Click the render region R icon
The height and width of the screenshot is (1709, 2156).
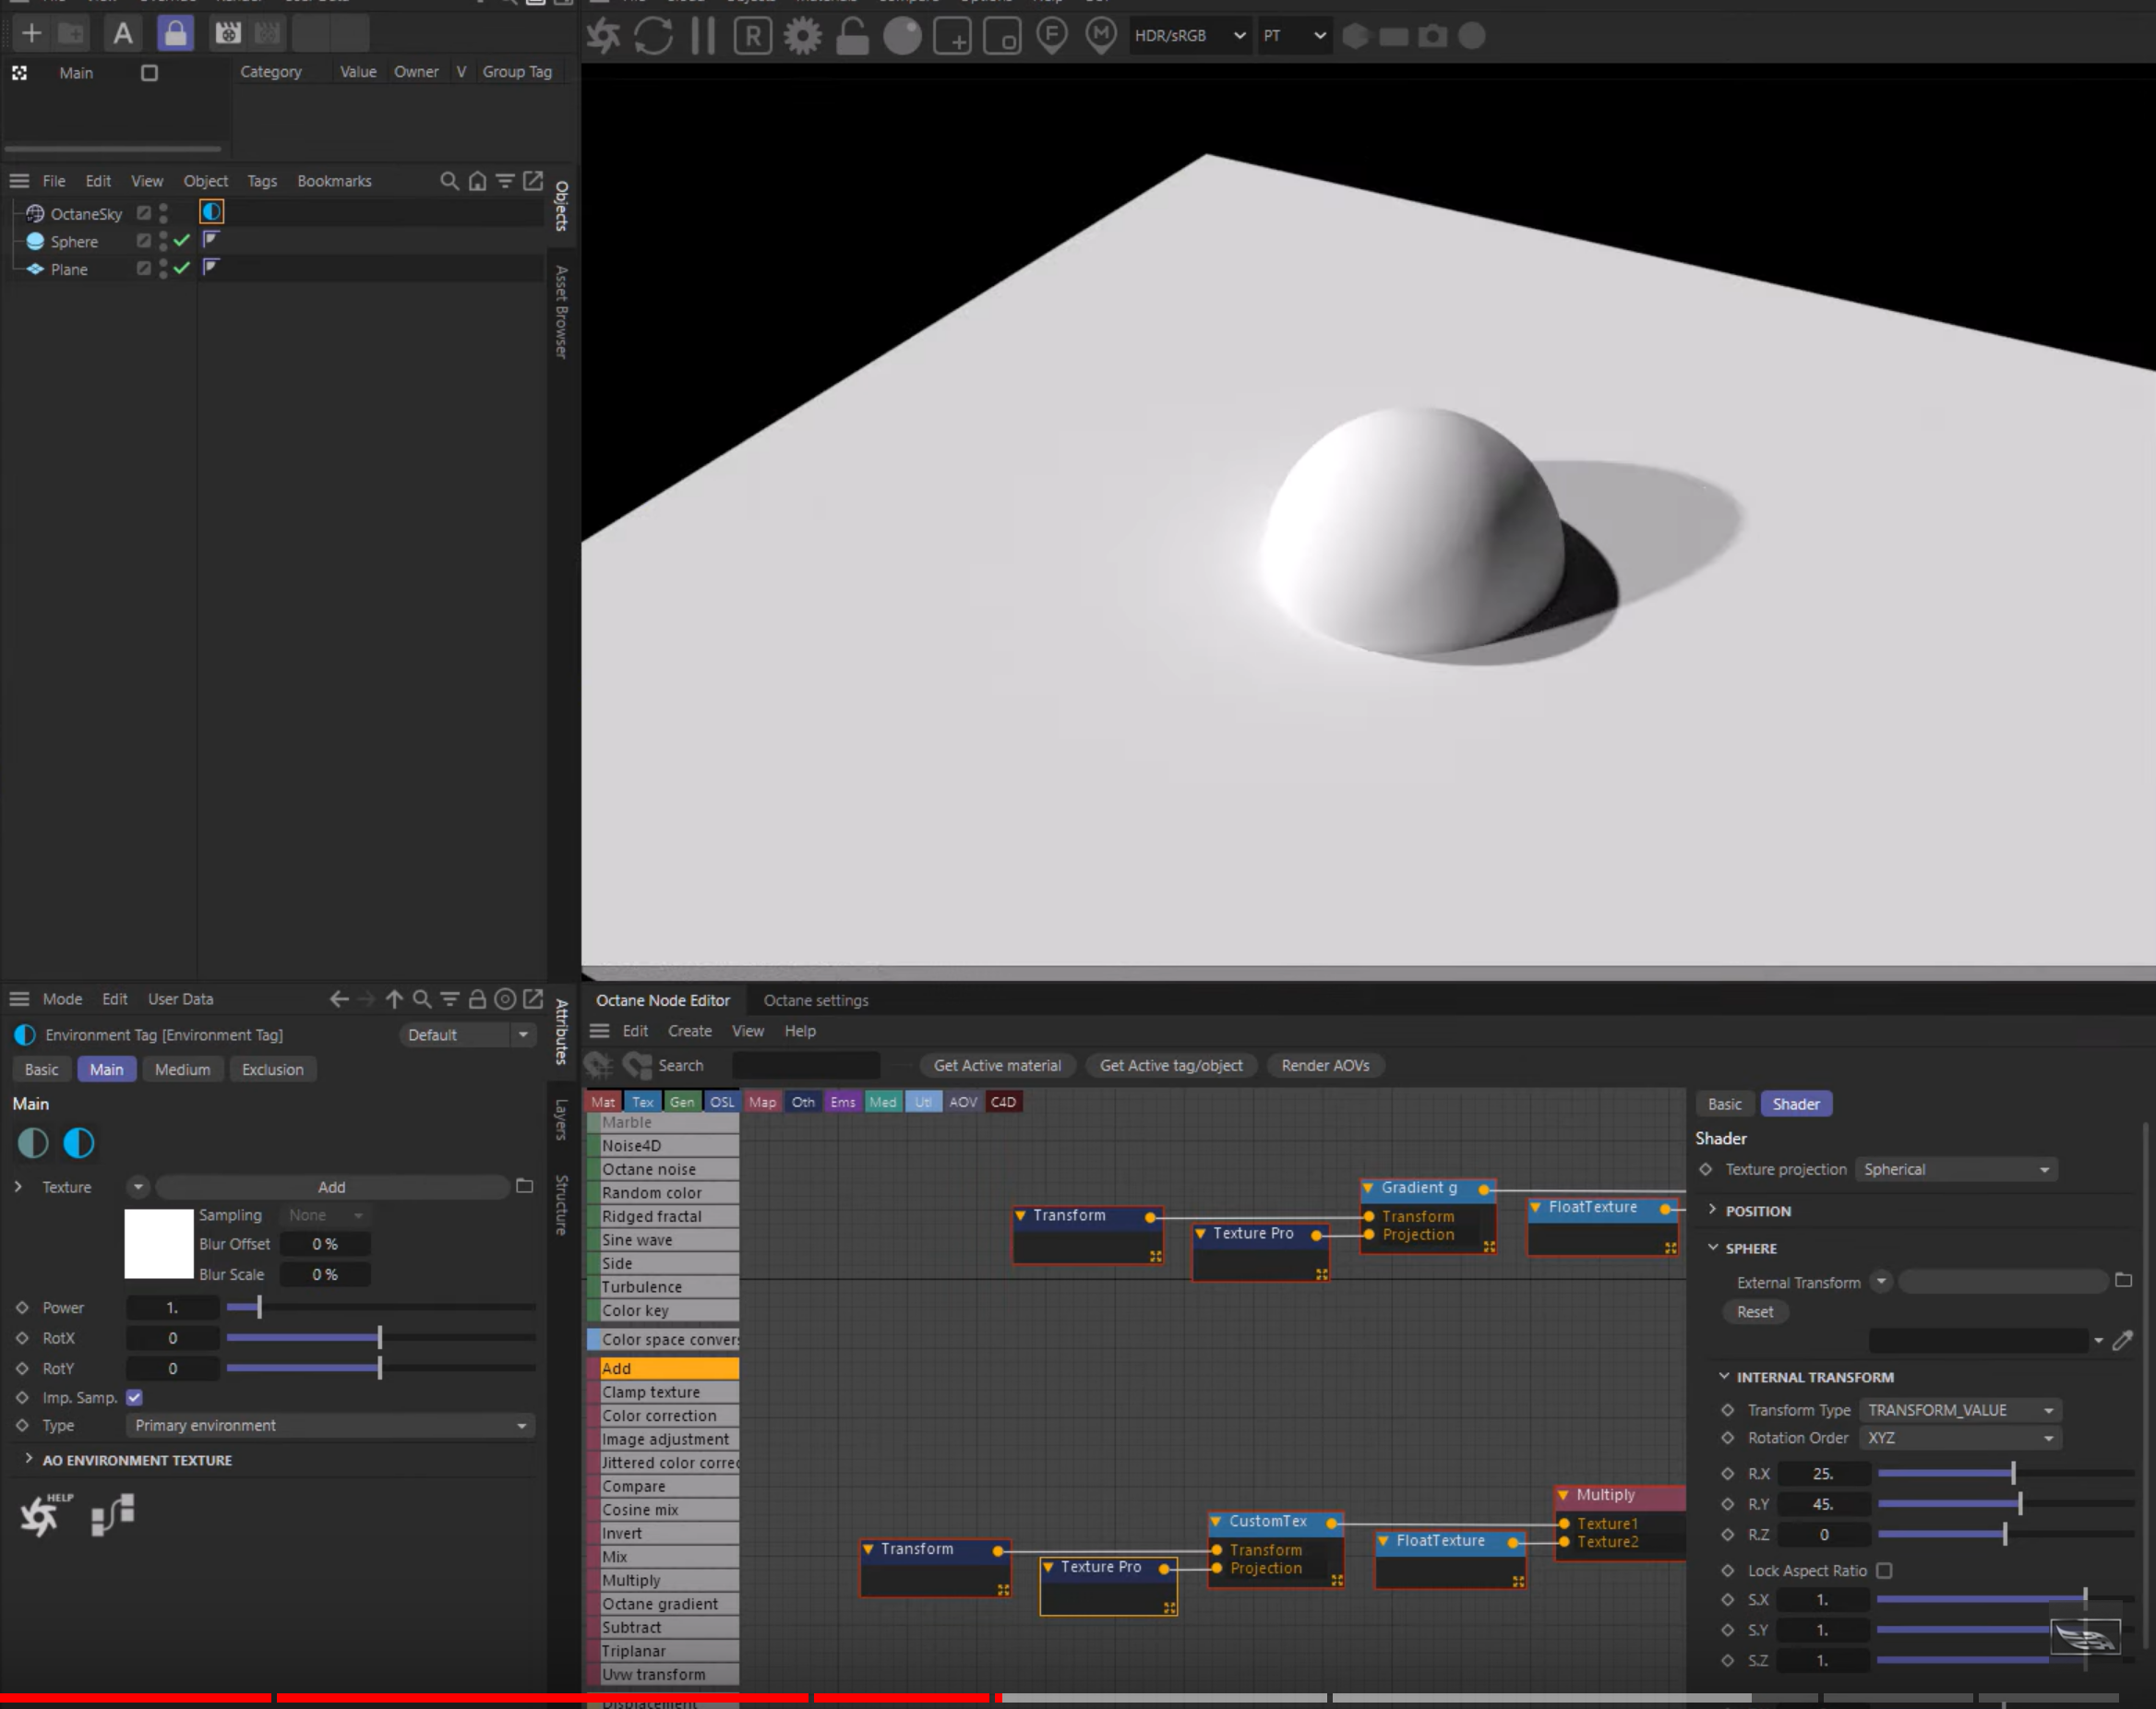point(752,36)
